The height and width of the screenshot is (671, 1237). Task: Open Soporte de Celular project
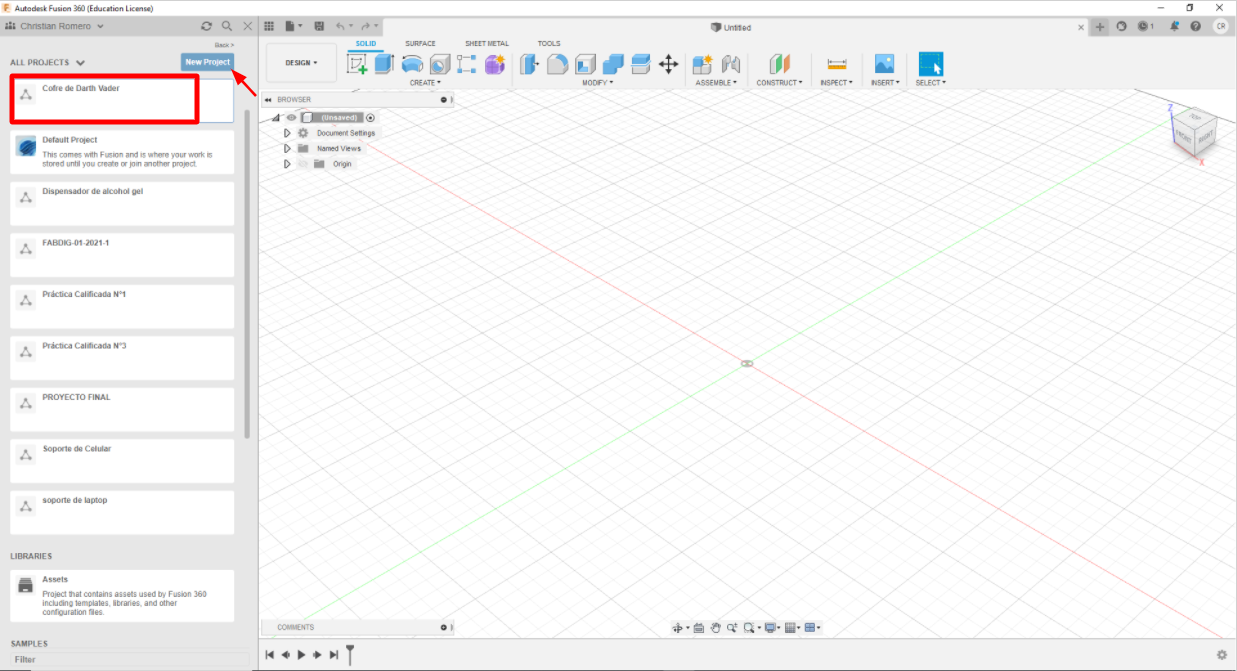tap(123, 460)
